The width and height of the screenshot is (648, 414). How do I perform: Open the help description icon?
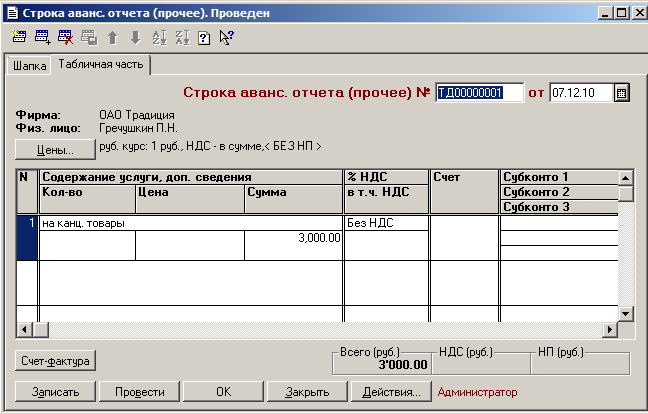tap(204, 38)
